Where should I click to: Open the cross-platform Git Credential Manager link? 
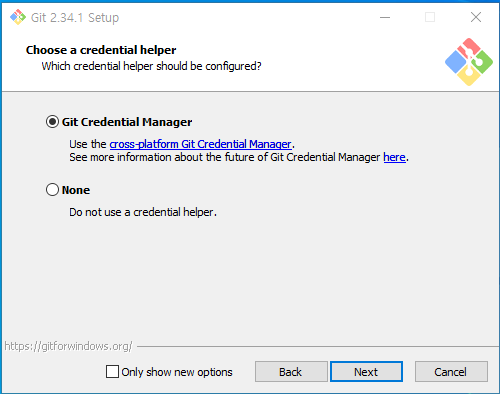point(200,144)
